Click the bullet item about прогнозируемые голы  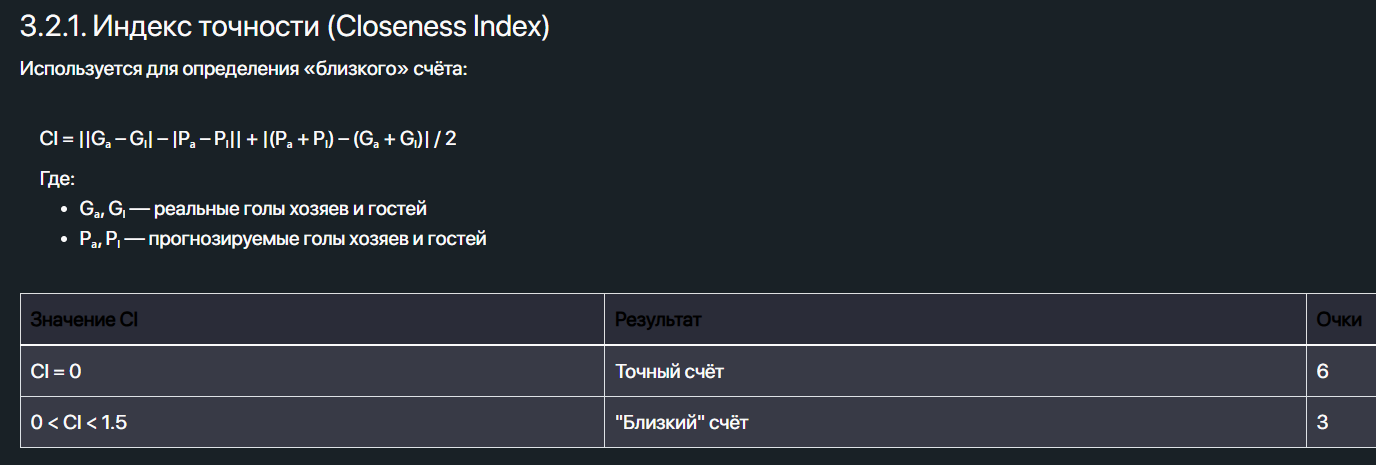pyautogui.click(x=283, y=239)
